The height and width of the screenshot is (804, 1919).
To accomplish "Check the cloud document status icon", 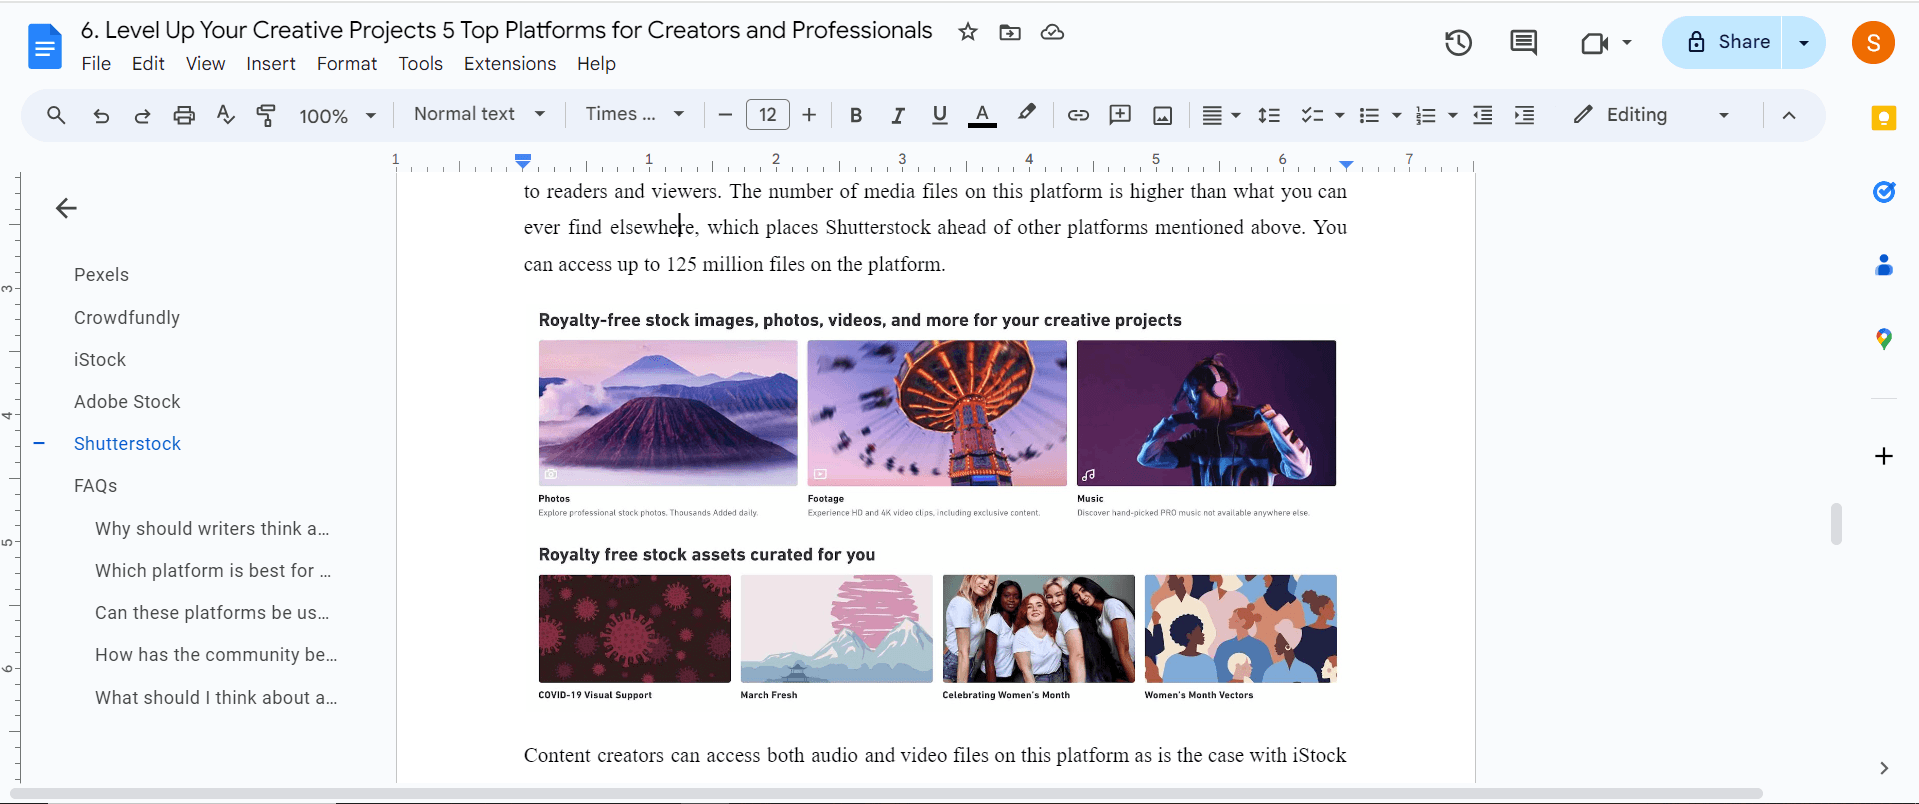I will [x=1052, y=32].
